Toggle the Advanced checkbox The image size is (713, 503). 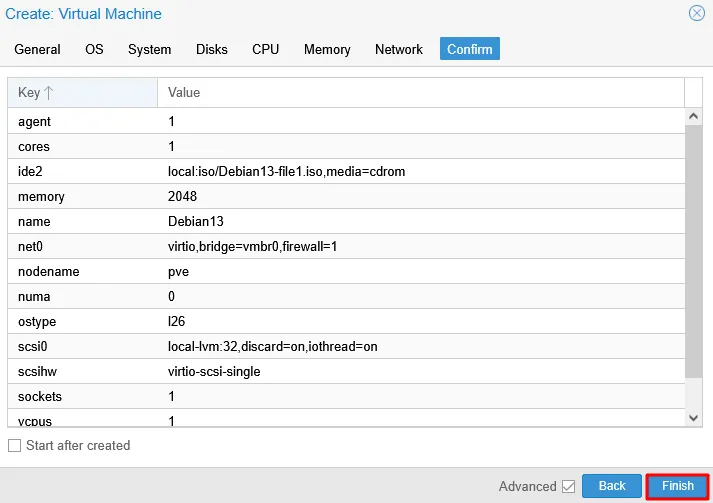point(568,486)
